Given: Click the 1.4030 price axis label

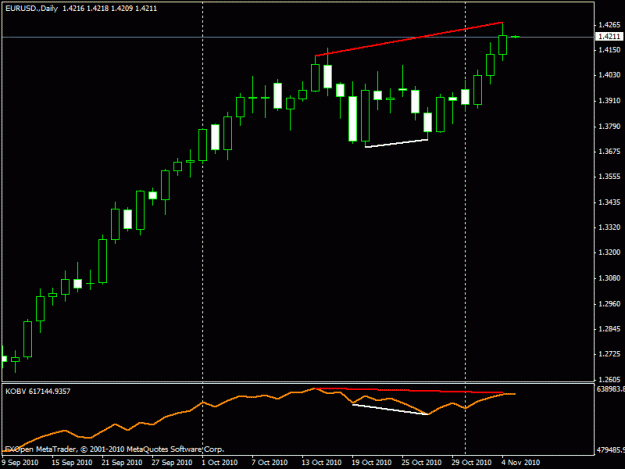Looking at the screenshot, I should click(x=609, y=75).
